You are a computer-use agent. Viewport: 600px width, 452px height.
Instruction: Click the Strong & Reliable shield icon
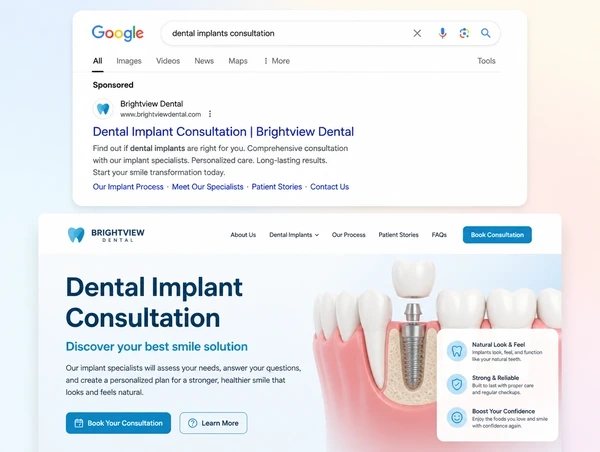click(x=457, y=384)
